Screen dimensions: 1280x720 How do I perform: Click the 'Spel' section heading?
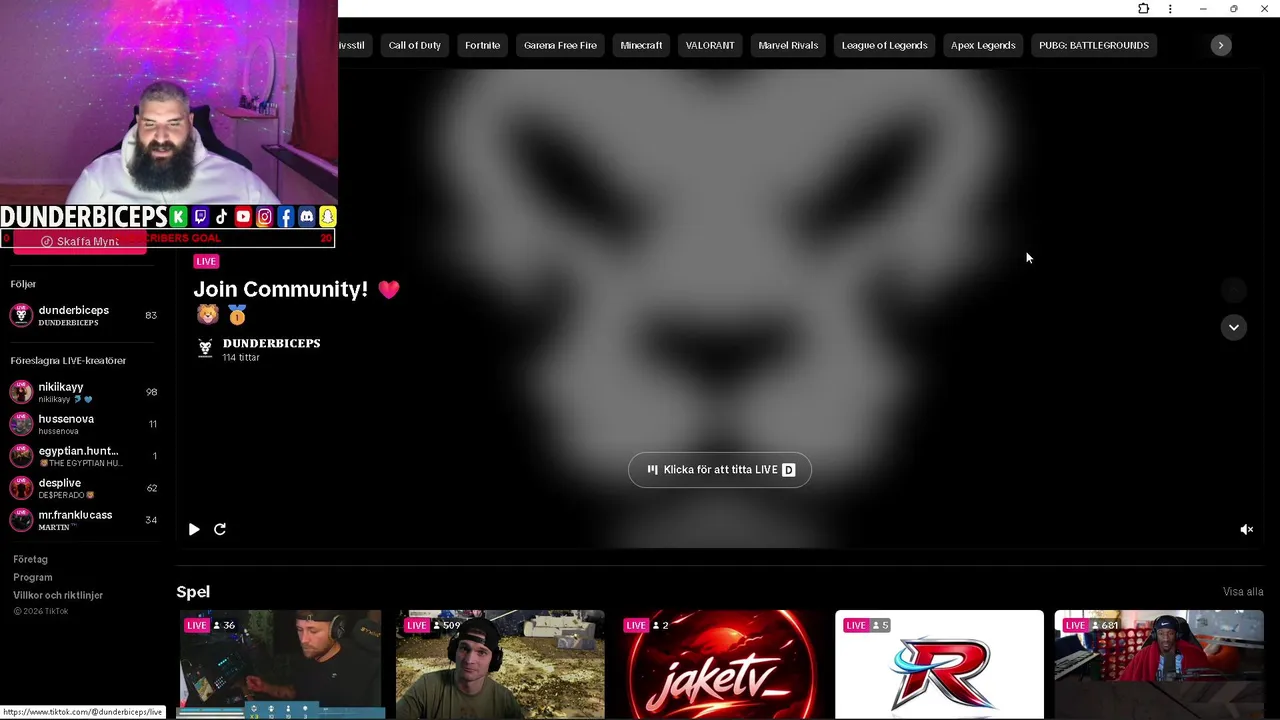coord(193,592)
